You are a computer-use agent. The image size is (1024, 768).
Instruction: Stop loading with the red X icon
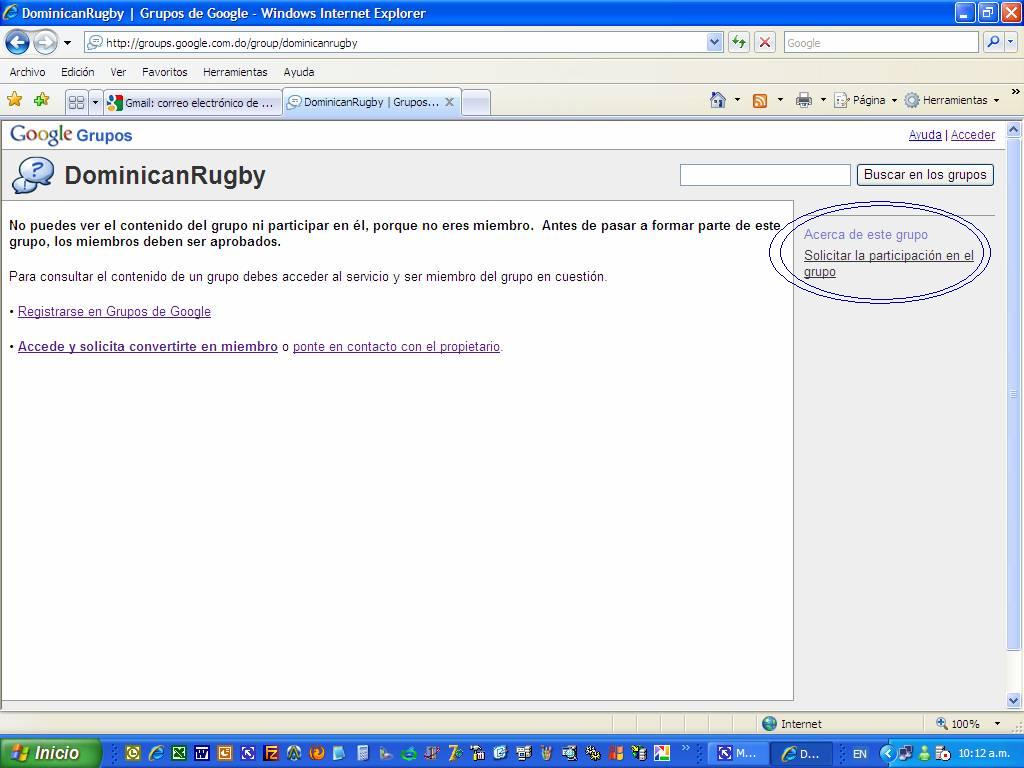click(x=765, y=43)
